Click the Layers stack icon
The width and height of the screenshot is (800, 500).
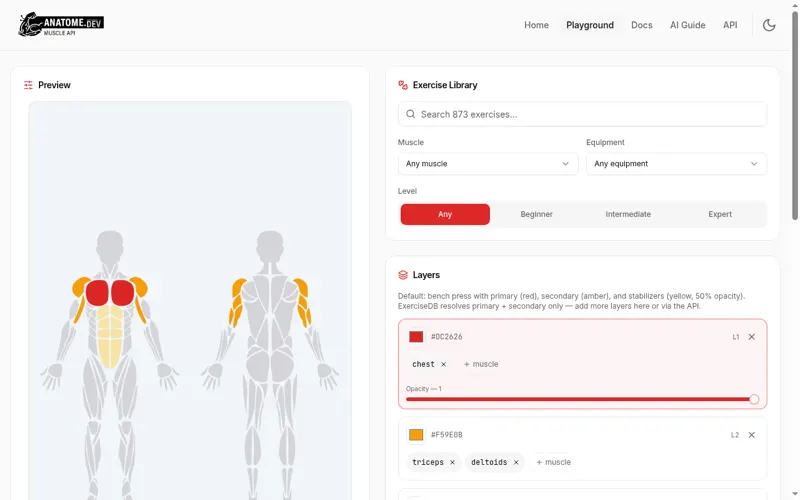coord(403,275)
